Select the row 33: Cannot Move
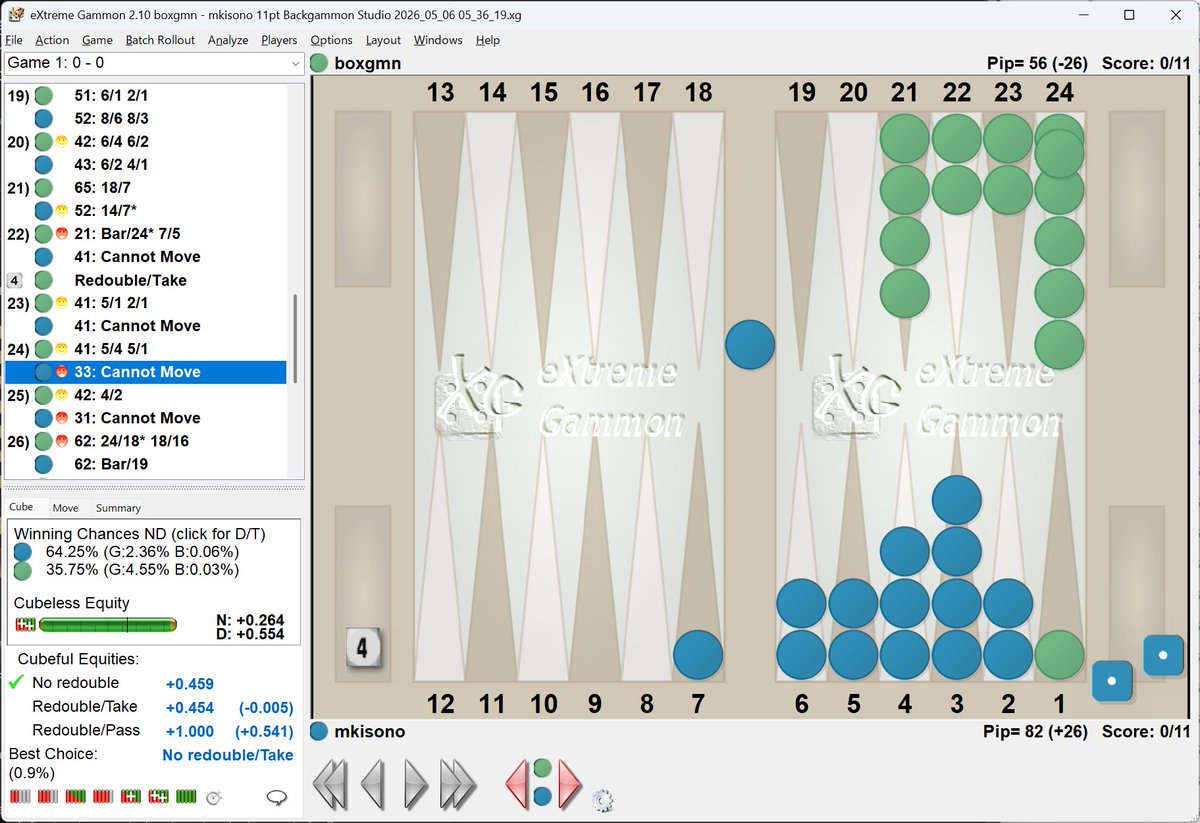 pos(146,372)
